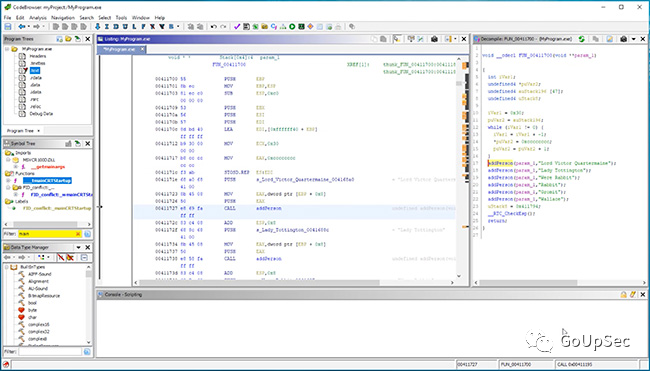The height and width of the screenshot is (371, 650).
Task: Open the Tools menu
Action: click(121, 18)
